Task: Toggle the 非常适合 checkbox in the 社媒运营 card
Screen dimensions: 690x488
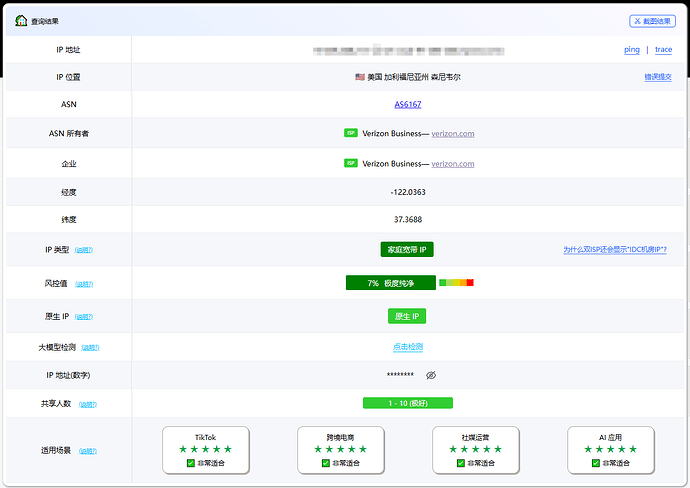Action: tap(461, 463)
